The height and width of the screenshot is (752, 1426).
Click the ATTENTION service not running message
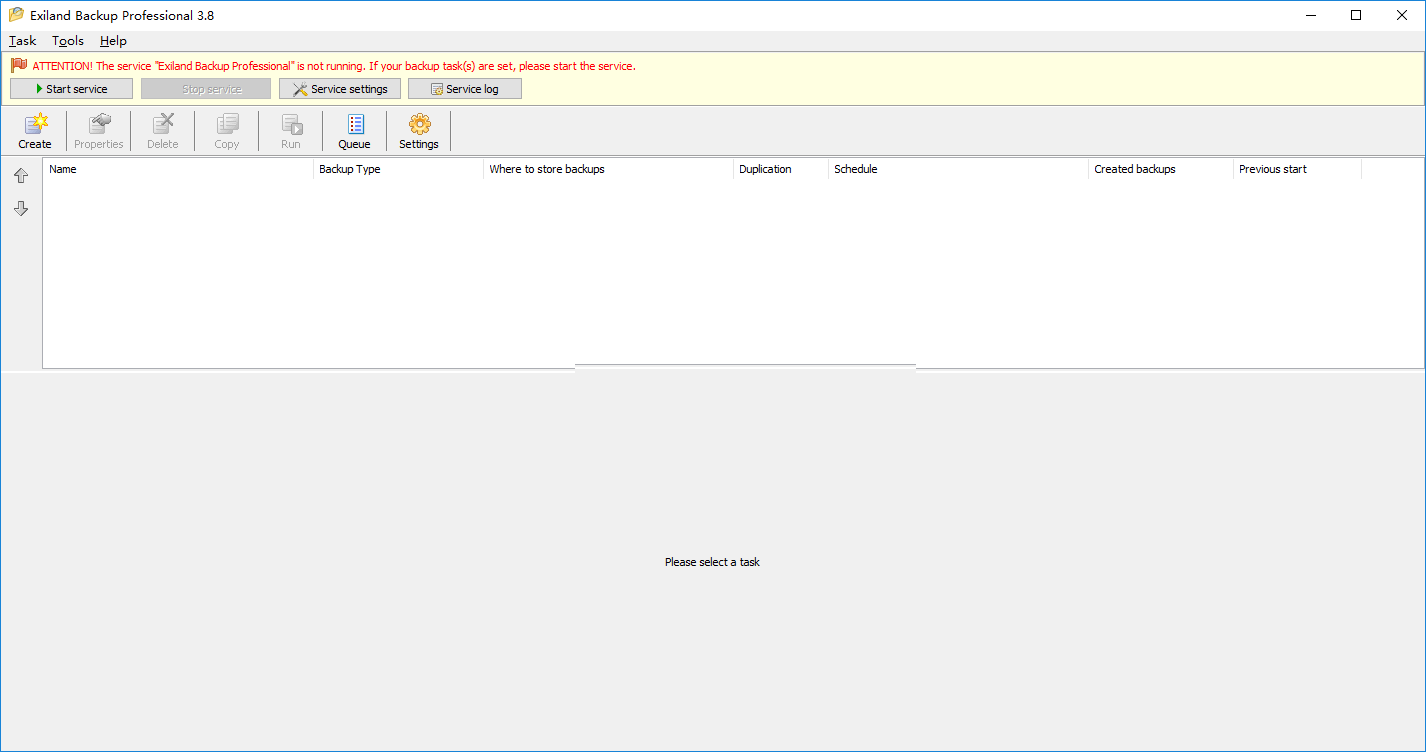tap(334, 66)
